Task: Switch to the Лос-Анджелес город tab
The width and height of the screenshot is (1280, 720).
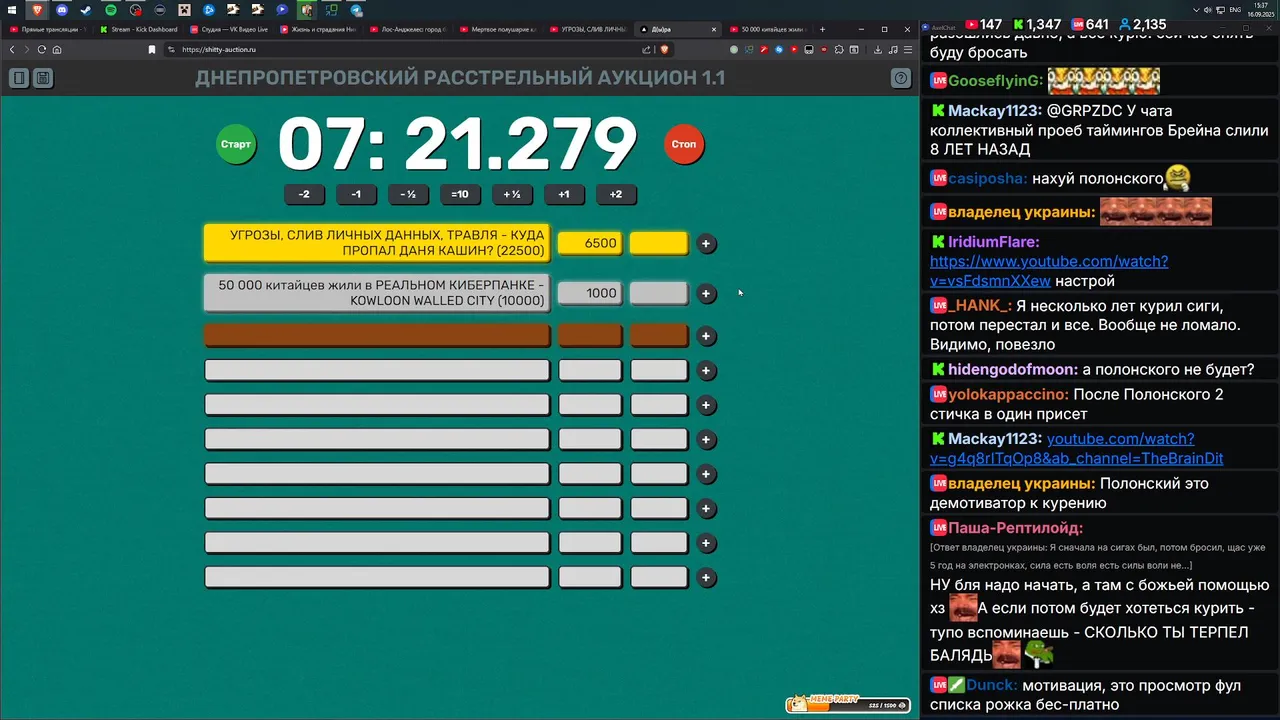Action: [x=409, y=29]
